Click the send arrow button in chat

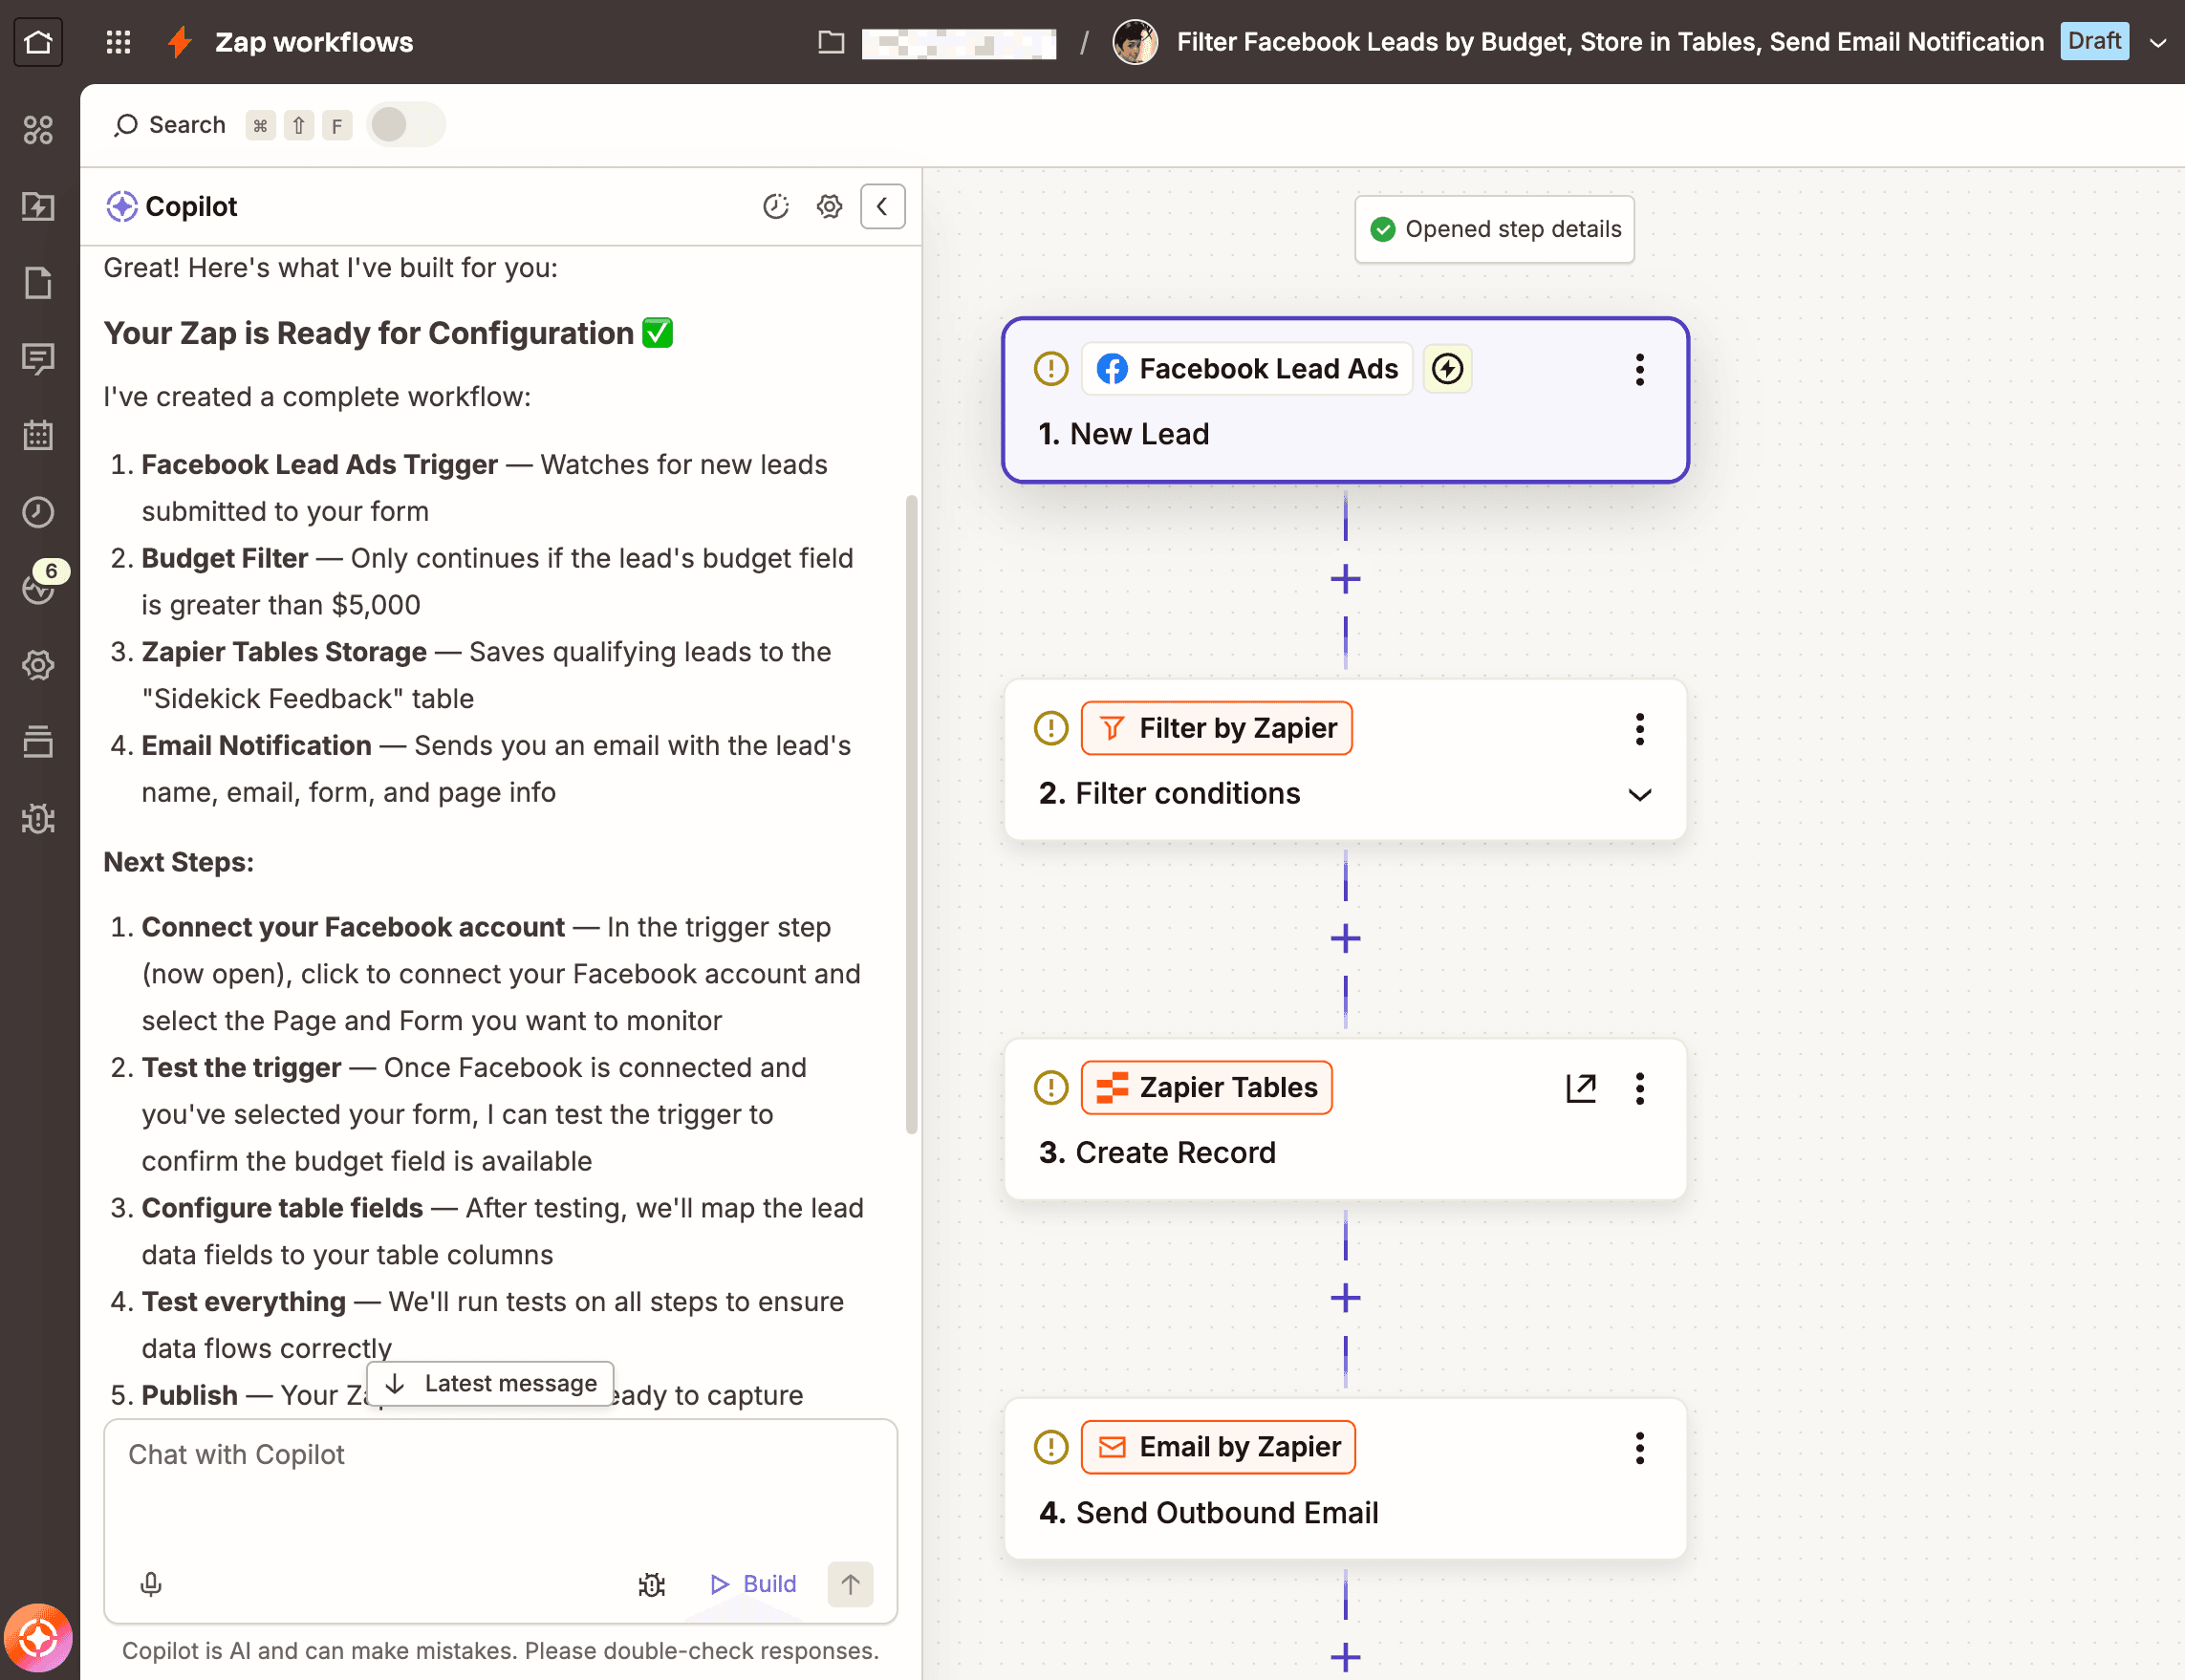[x=850, y=1584]
